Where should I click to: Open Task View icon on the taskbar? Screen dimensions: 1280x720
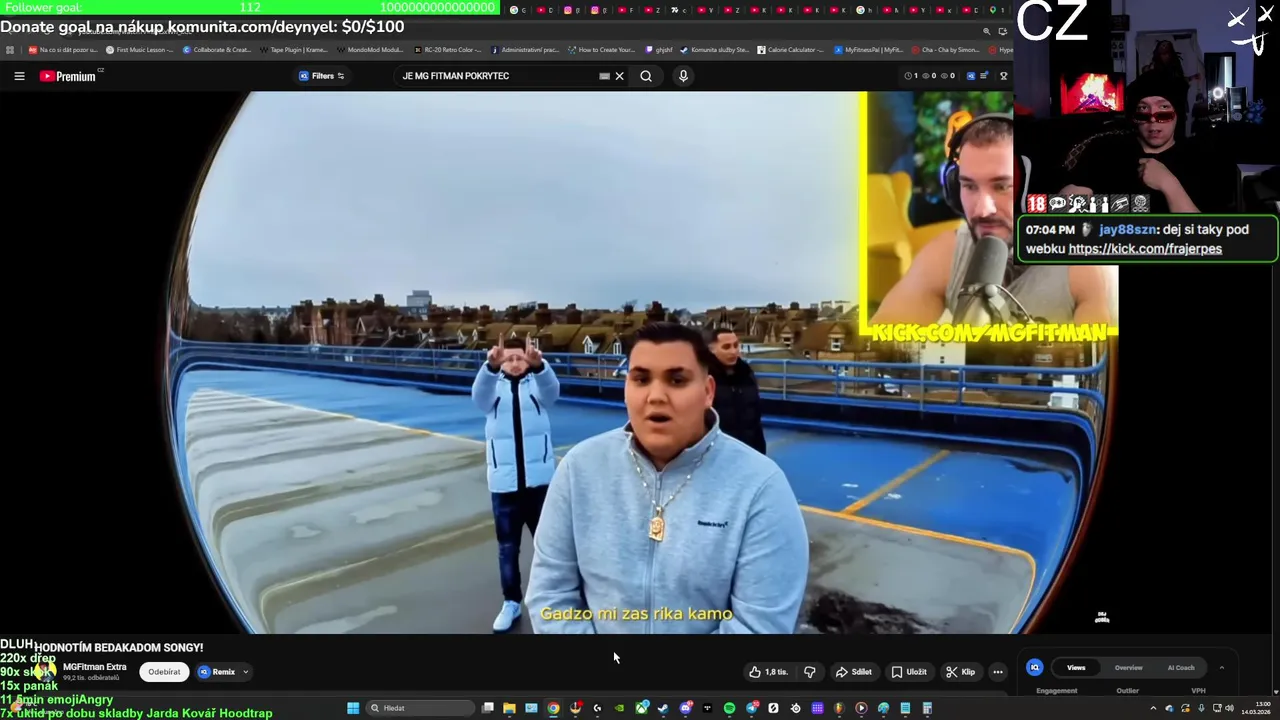coord(487,708)
